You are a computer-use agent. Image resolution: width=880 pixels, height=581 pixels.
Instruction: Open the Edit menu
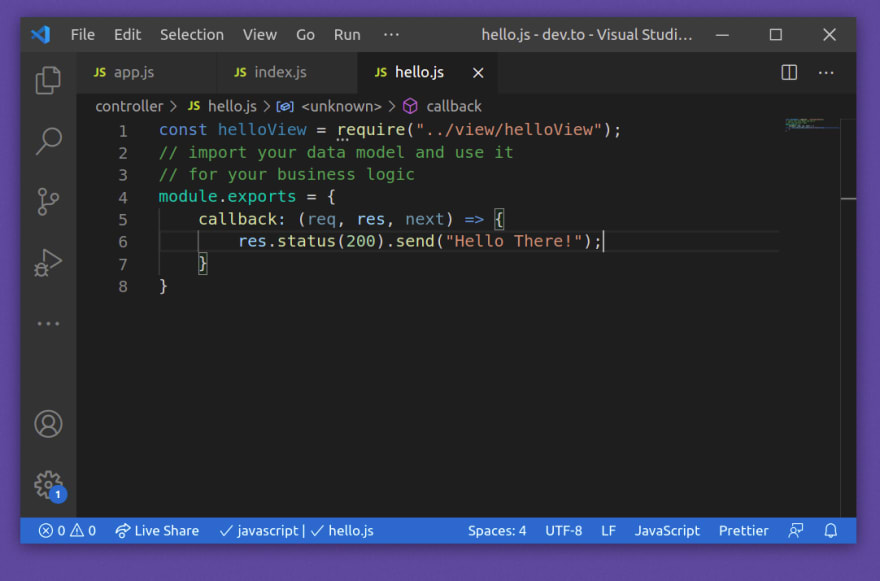point(127,35)
